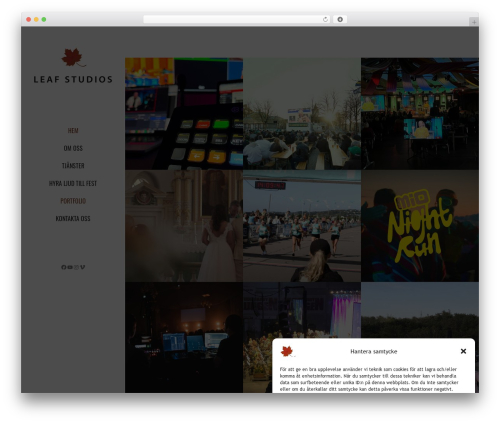The image size is (500, 423).
Task: Open the PORTFOLIO menu item
Action: pos(73,201)
